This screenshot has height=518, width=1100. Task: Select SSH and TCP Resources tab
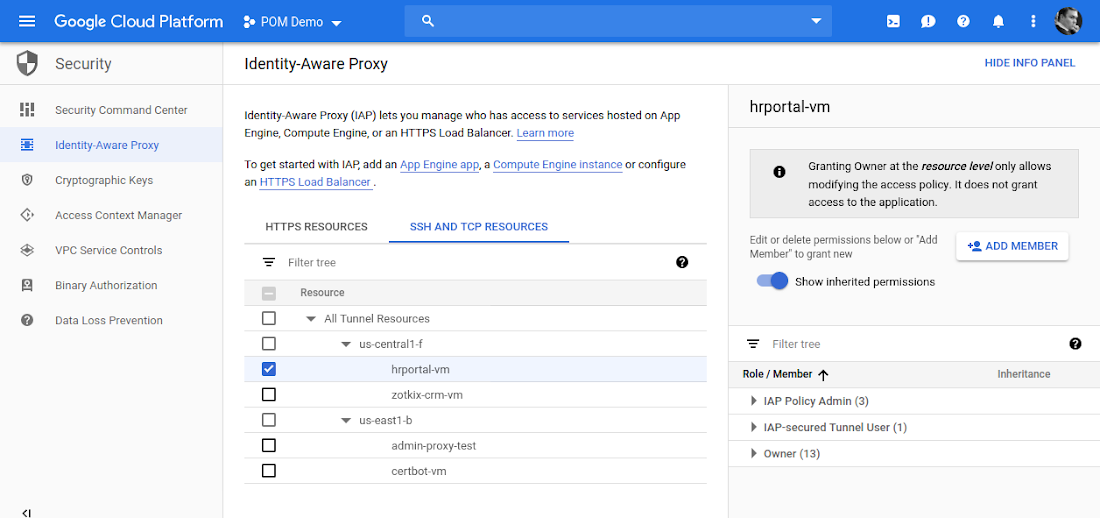coord(479,227)
